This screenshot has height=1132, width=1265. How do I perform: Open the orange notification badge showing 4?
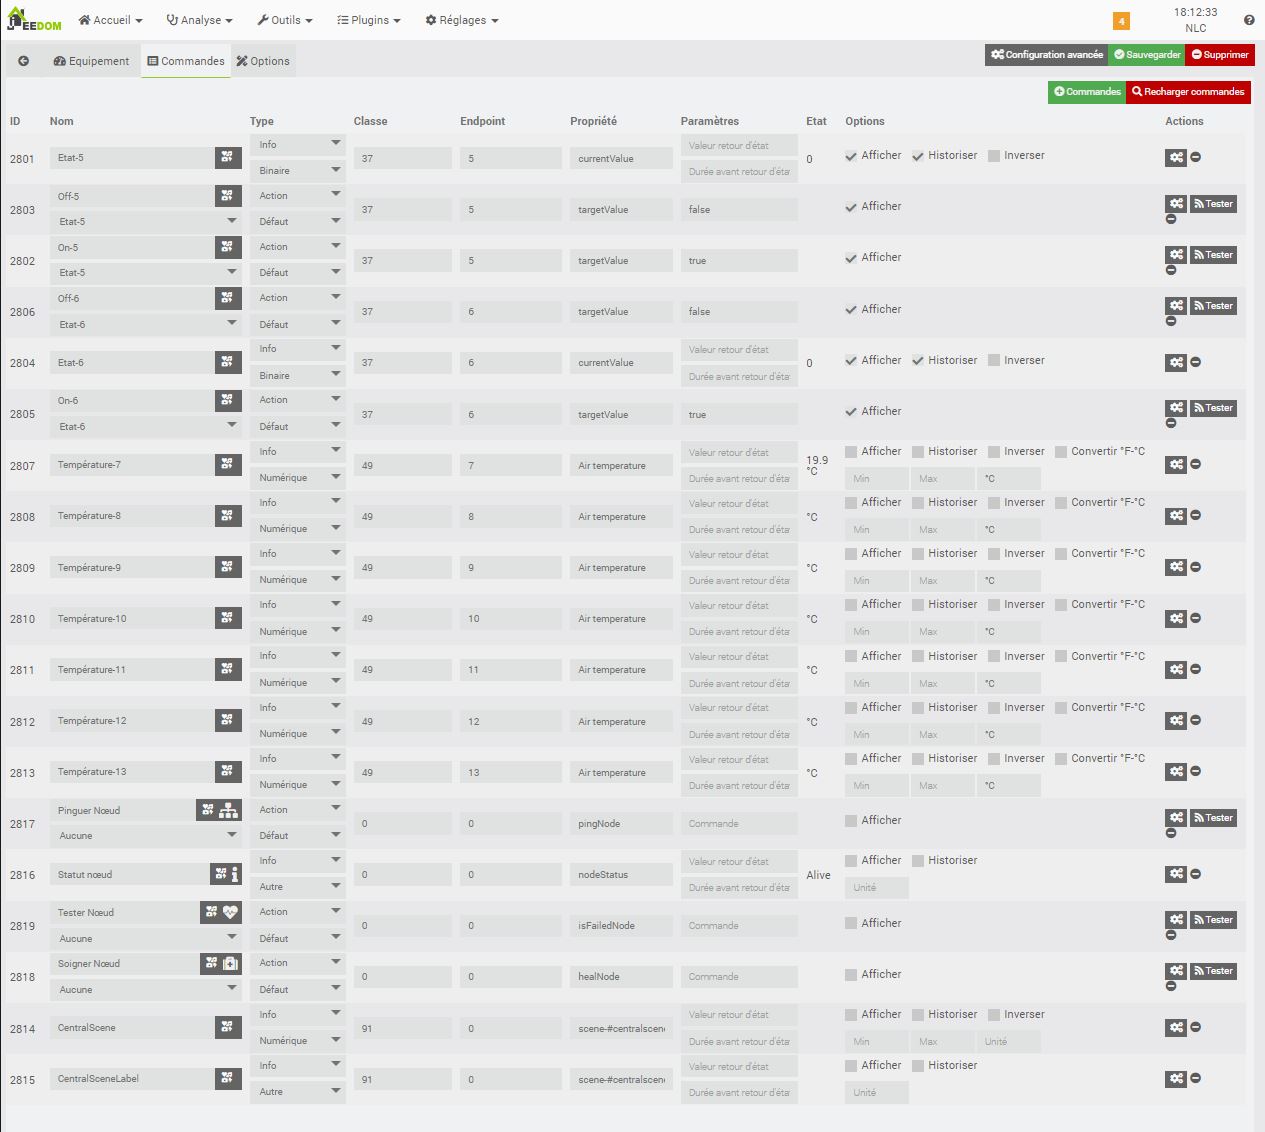(1121, 21)
